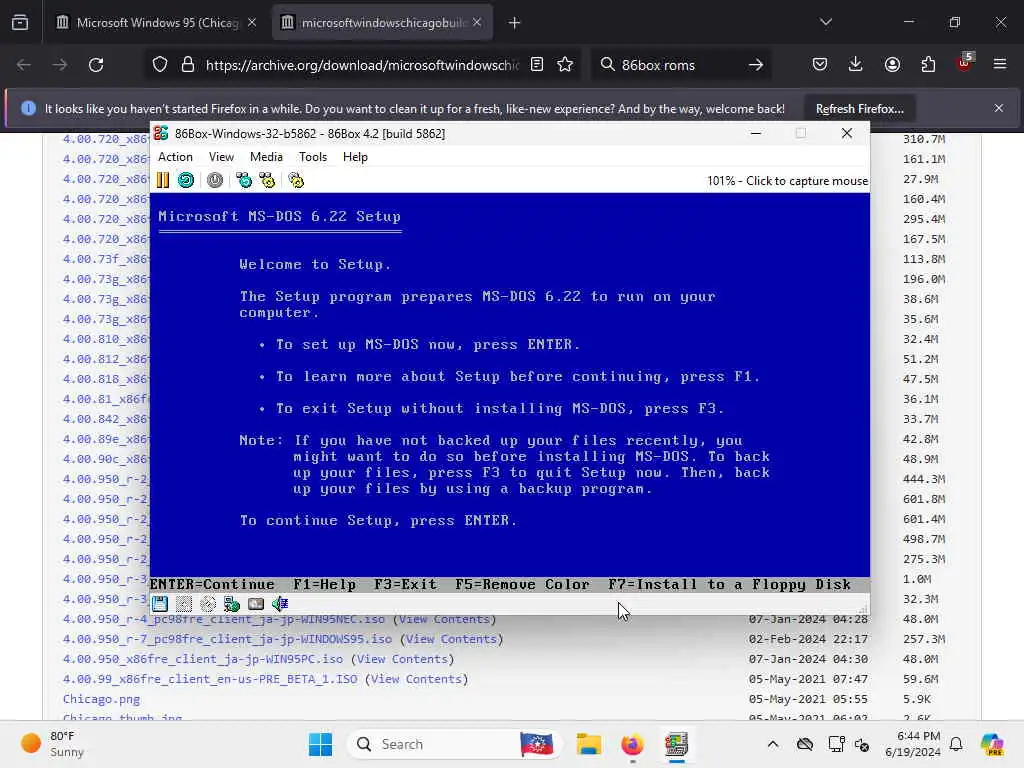Click the greyed-out second floppy status icon
The image size is (1024, 768).
(x=184, y=604)
